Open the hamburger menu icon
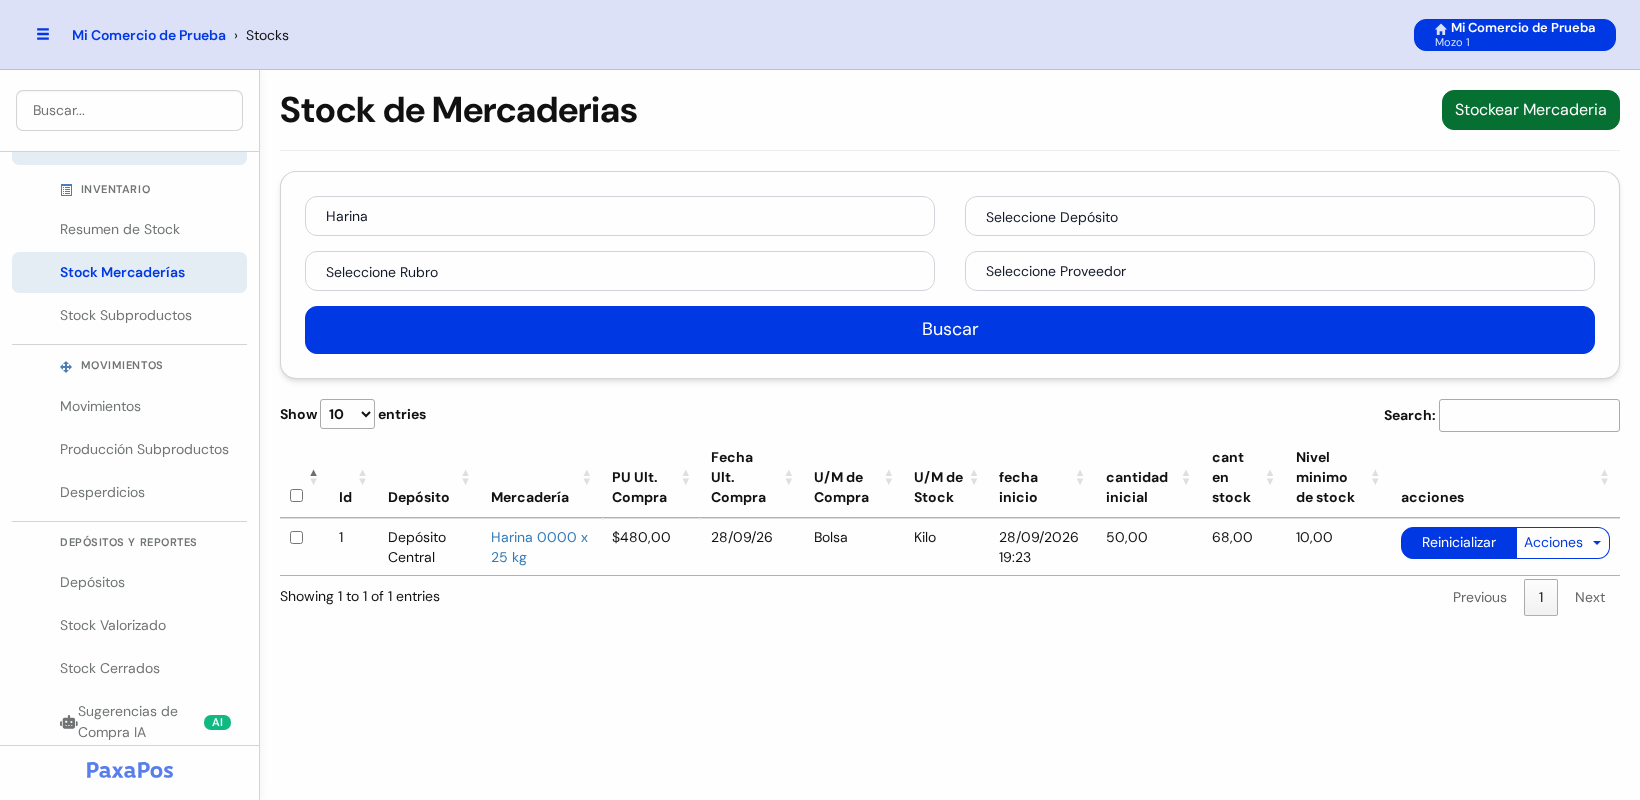1640x800 pixels. tap(43, 34)
